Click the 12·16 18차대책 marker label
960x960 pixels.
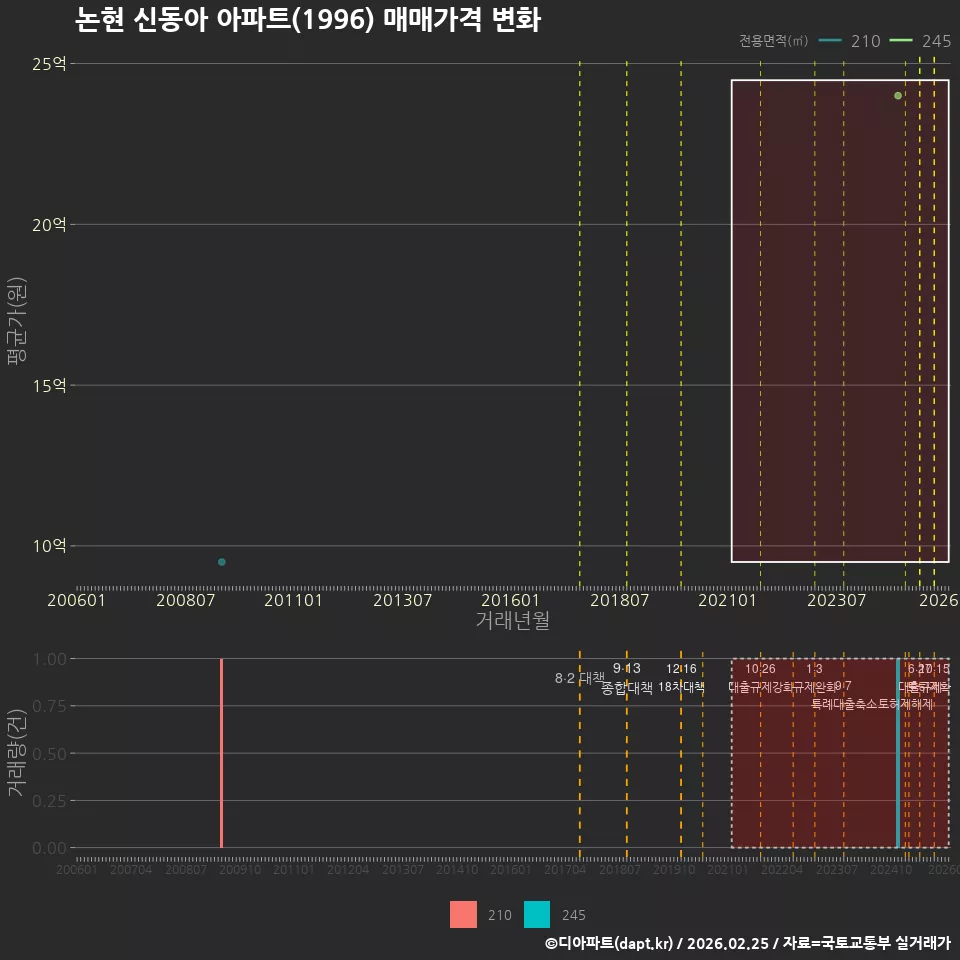click(681, 678)
